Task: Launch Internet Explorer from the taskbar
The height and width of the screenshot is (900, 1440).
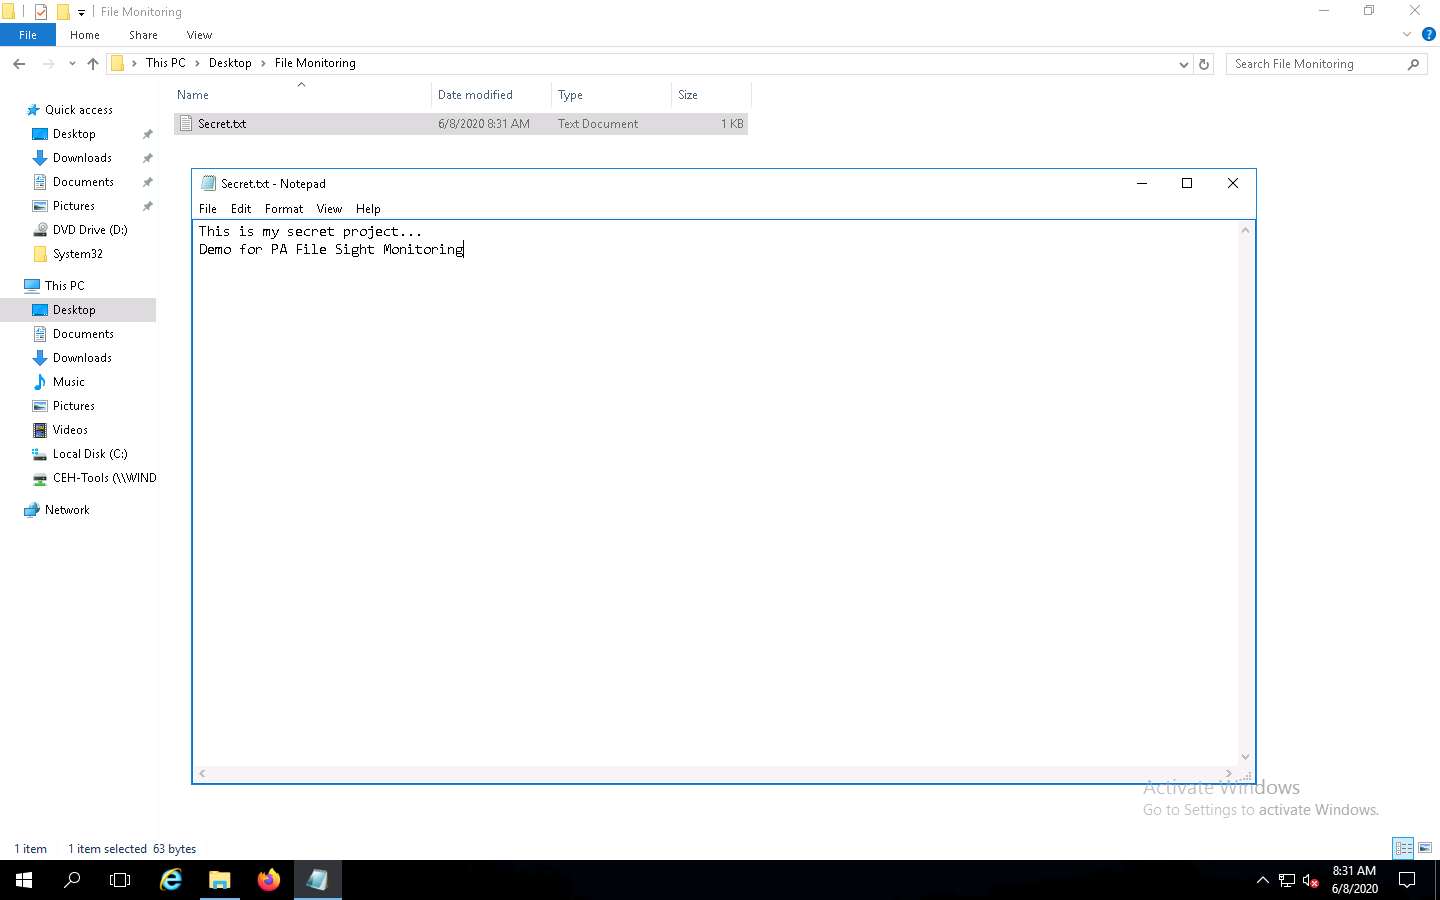Action: 171,880
